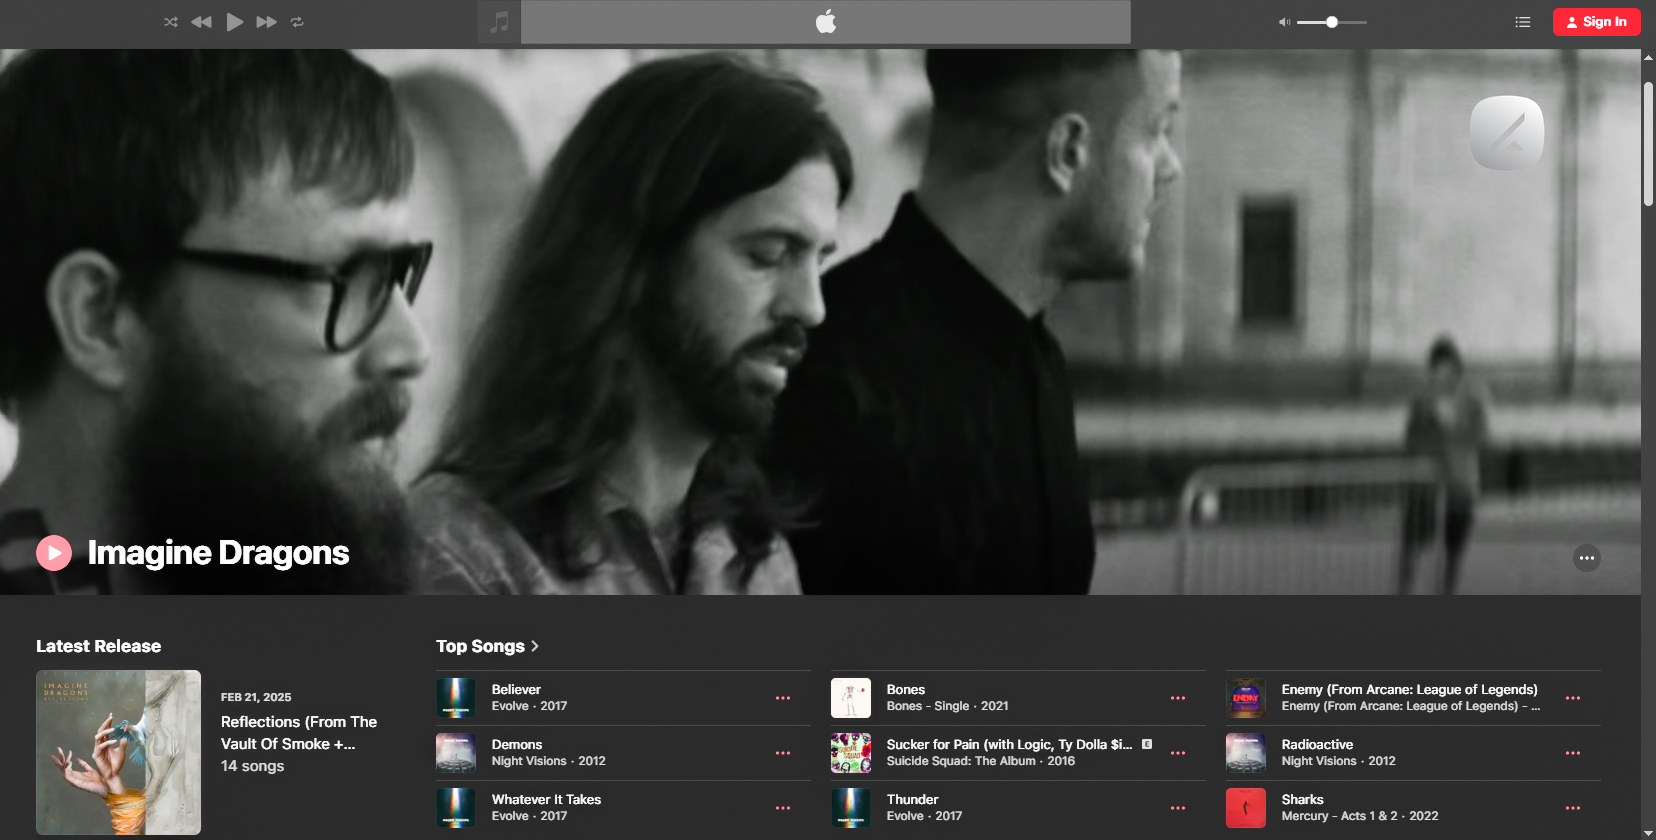Screen dimensions: 1656x840
Task: Click the scrollbar down arrow
Action: point(1648,833)
